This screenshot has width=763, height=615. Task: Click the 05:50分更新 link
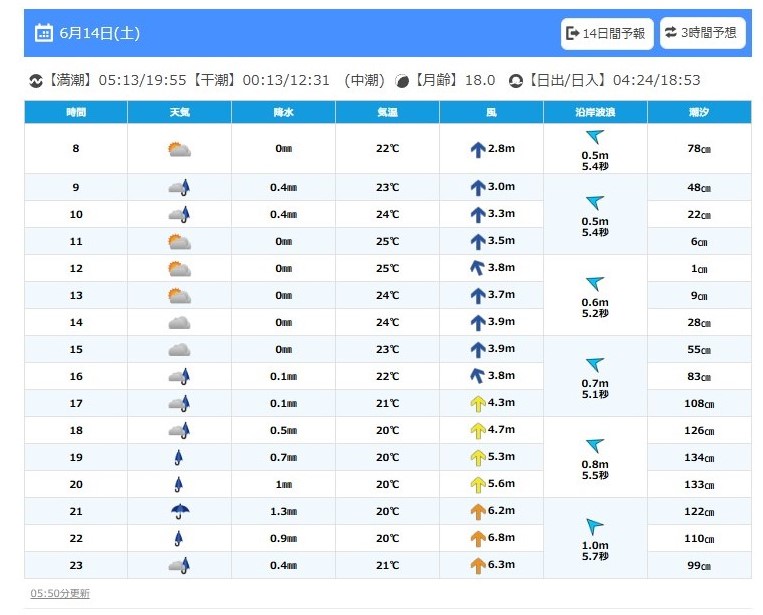(x=60, y=593)
